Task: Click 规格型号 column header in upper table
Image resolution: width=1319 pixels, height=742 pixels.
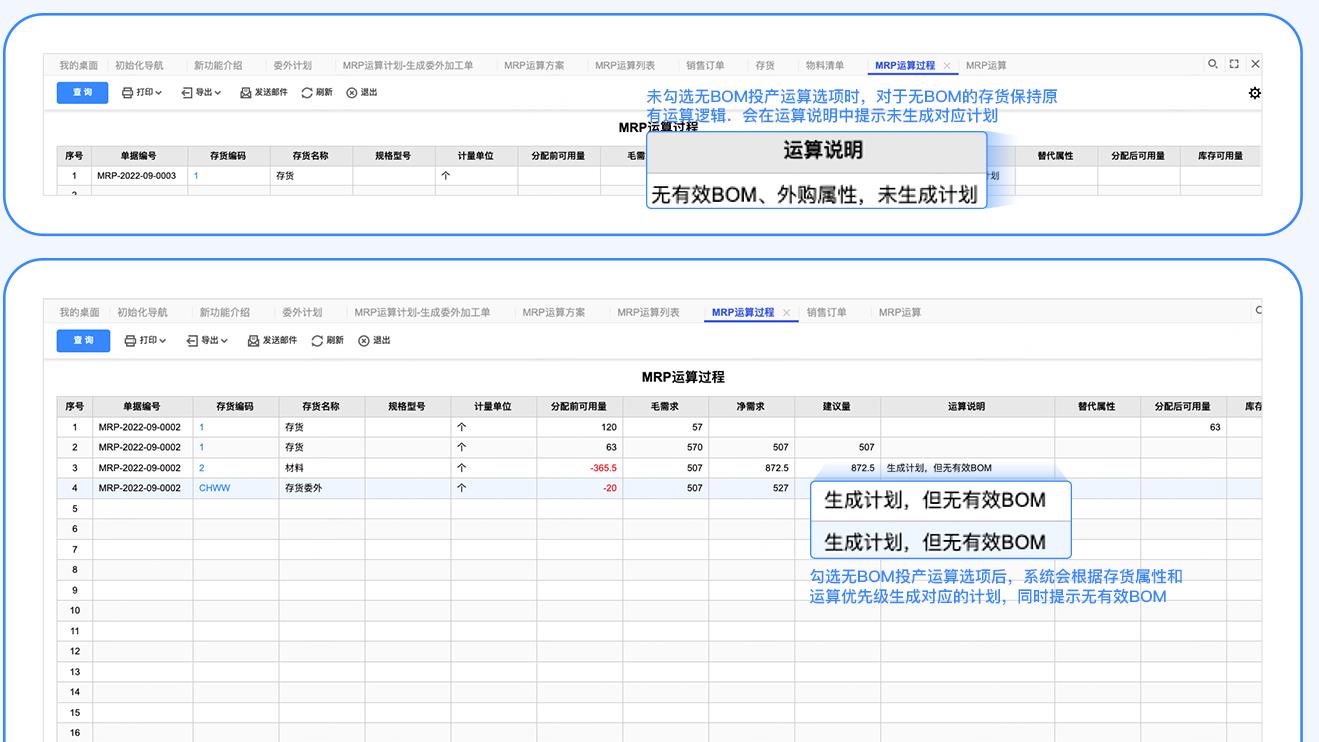Action: [393, 156]
